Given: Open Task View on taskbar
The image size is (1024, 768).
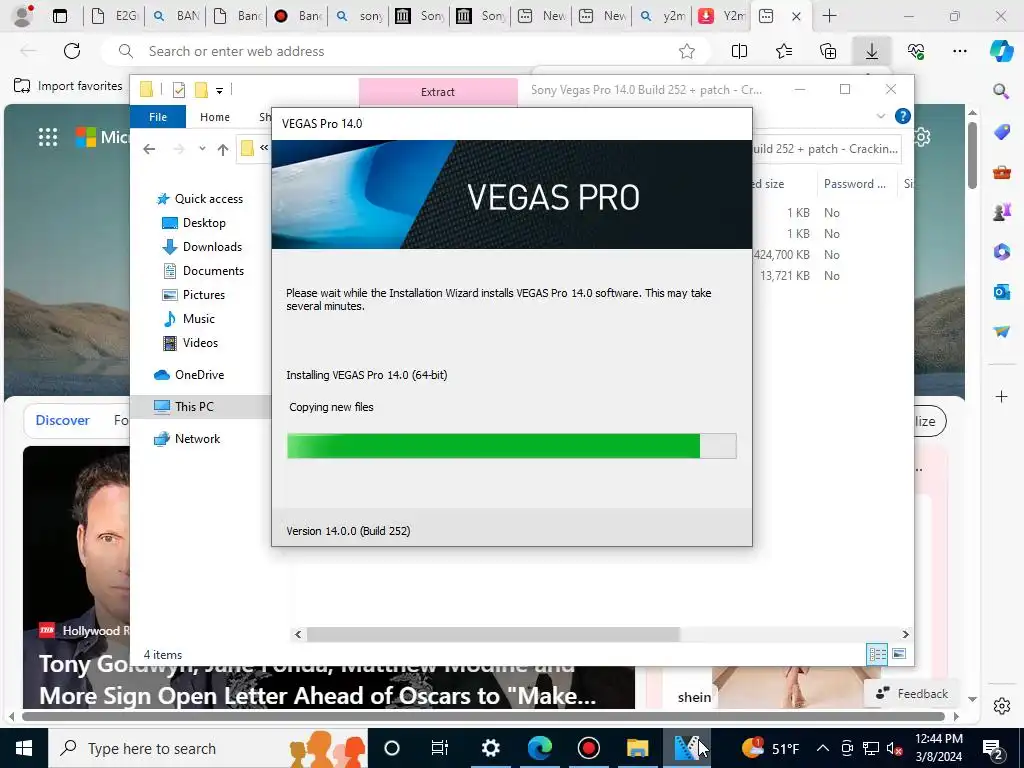Looking at the screenshot, I should coord(440,748).
